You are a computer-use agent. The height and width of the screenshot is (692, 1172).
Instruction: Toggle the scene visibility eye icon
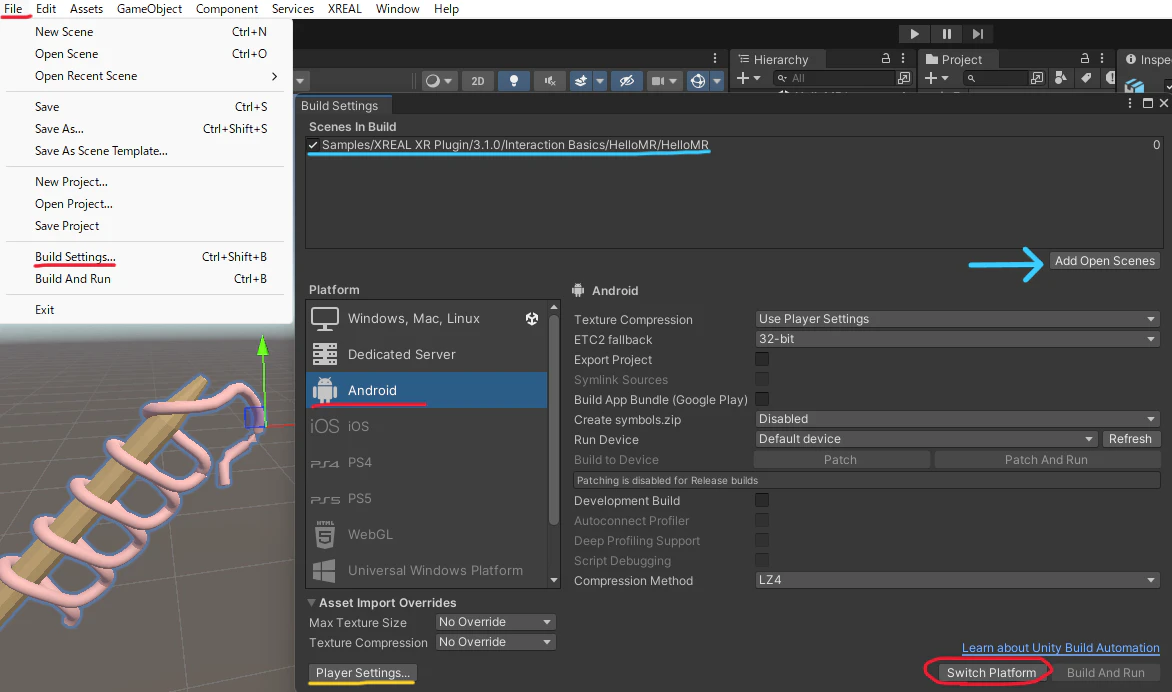coord(626,81)
